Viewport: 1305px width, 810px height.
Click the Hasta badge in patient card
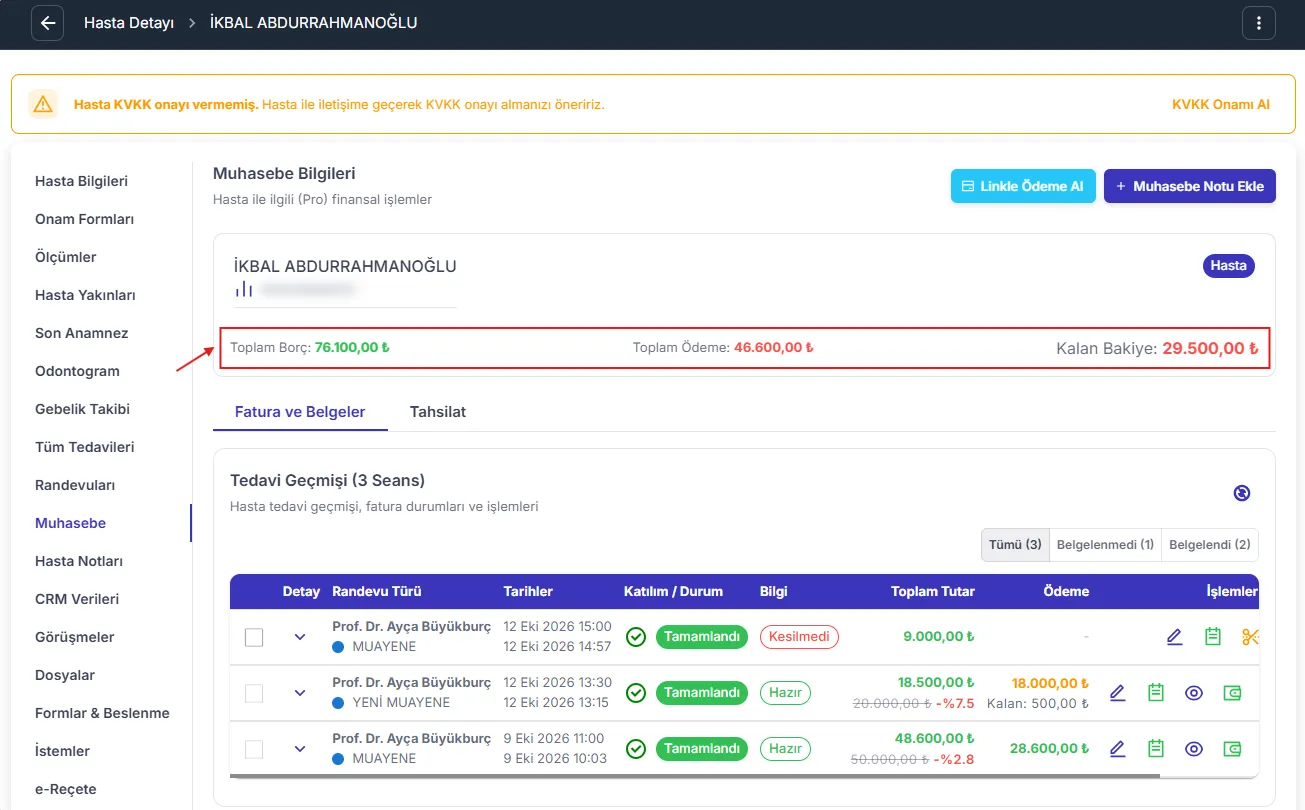click(1228, 265)
